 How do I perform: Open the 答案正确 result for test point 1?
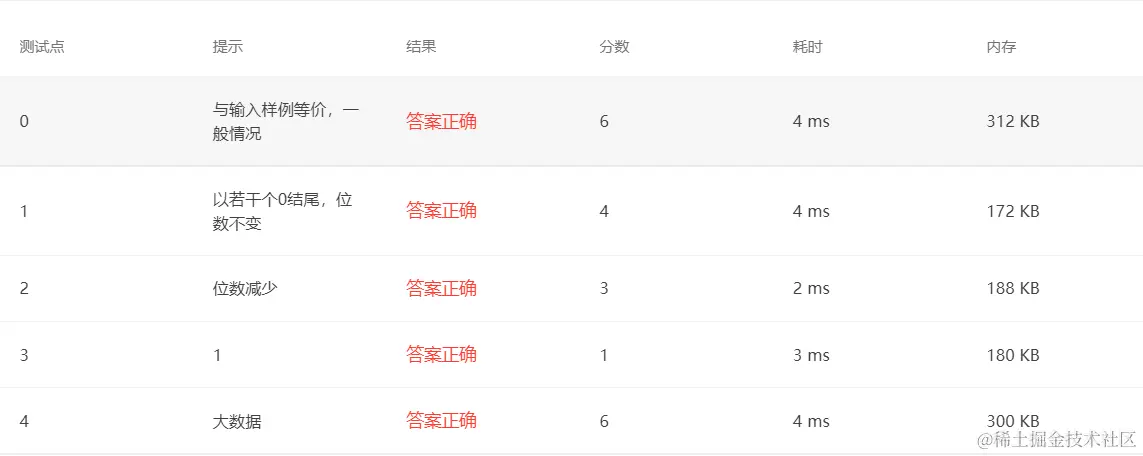[442, 211]
